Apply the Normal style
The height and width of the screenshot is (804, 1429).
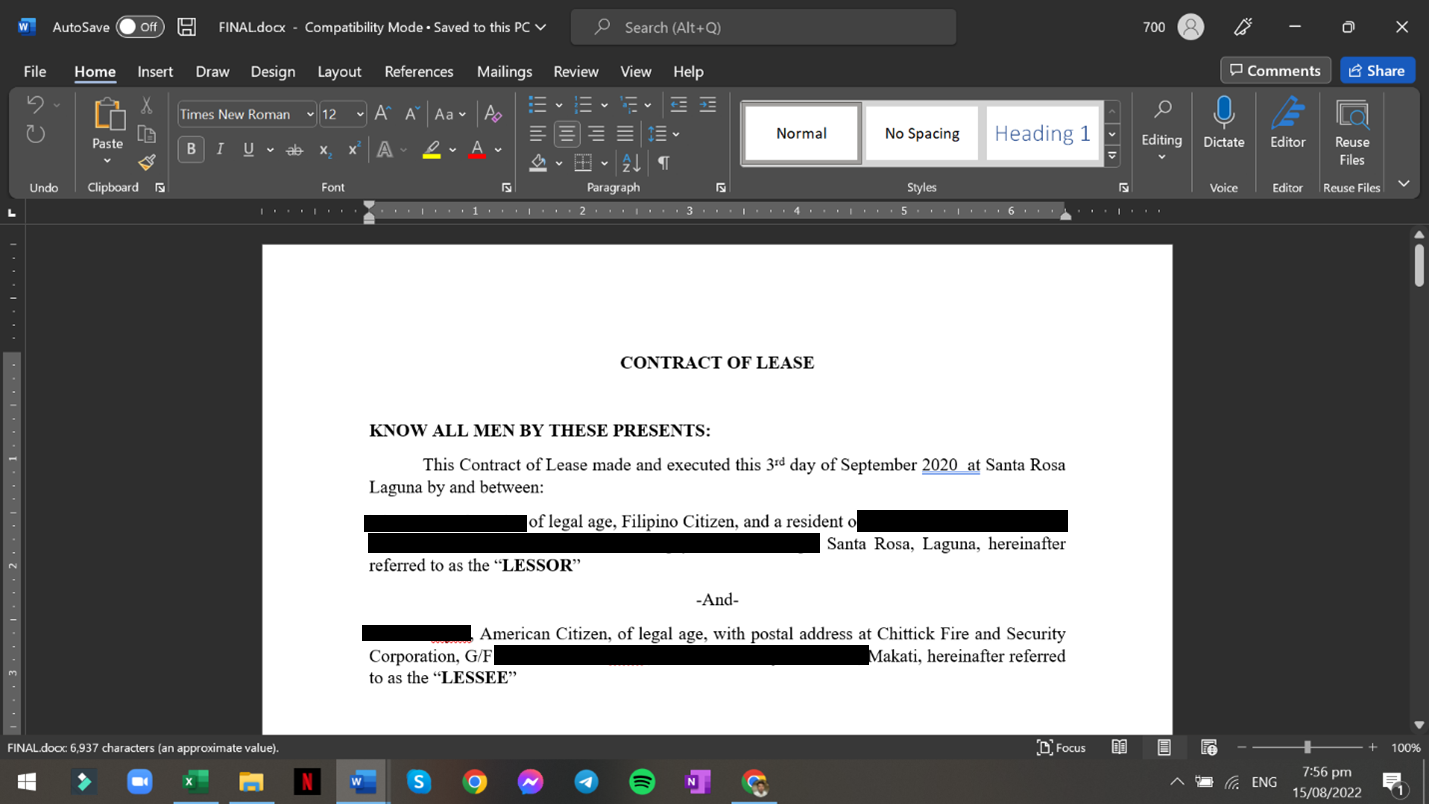tap(801, 133)
